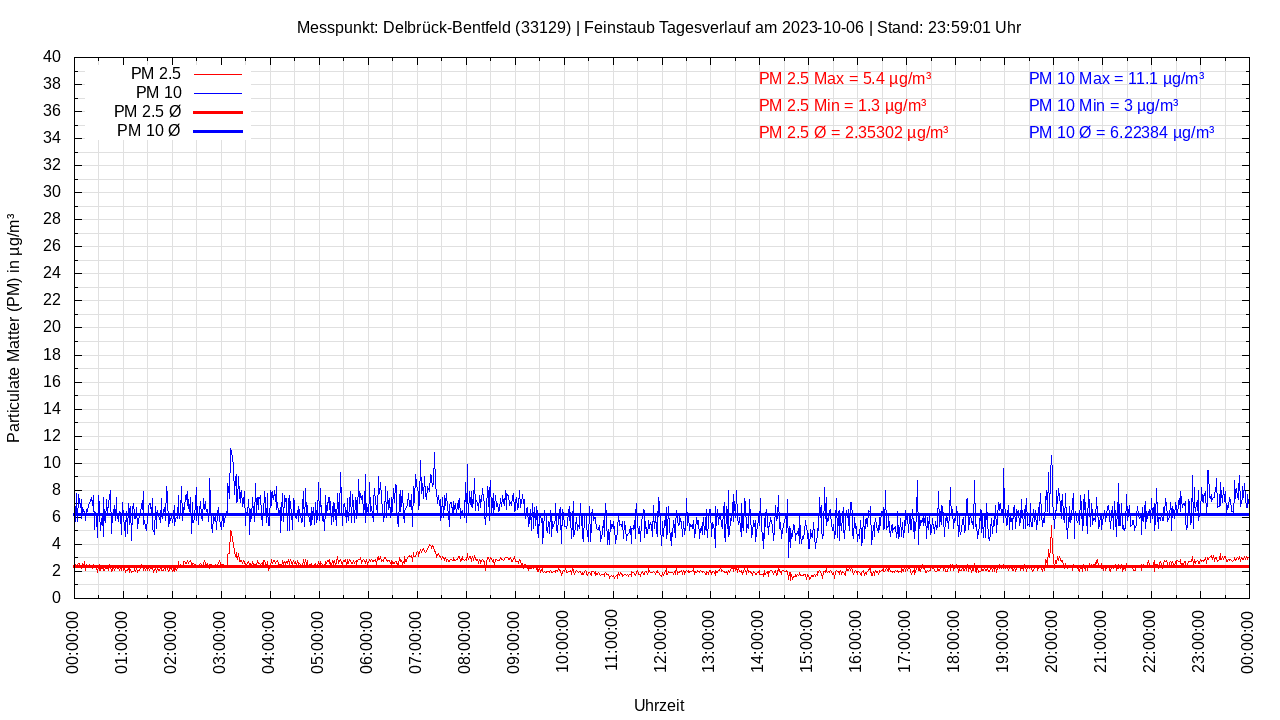
Task: Click the 20:00:00 time axis tick label
Action: [1052, 640]
